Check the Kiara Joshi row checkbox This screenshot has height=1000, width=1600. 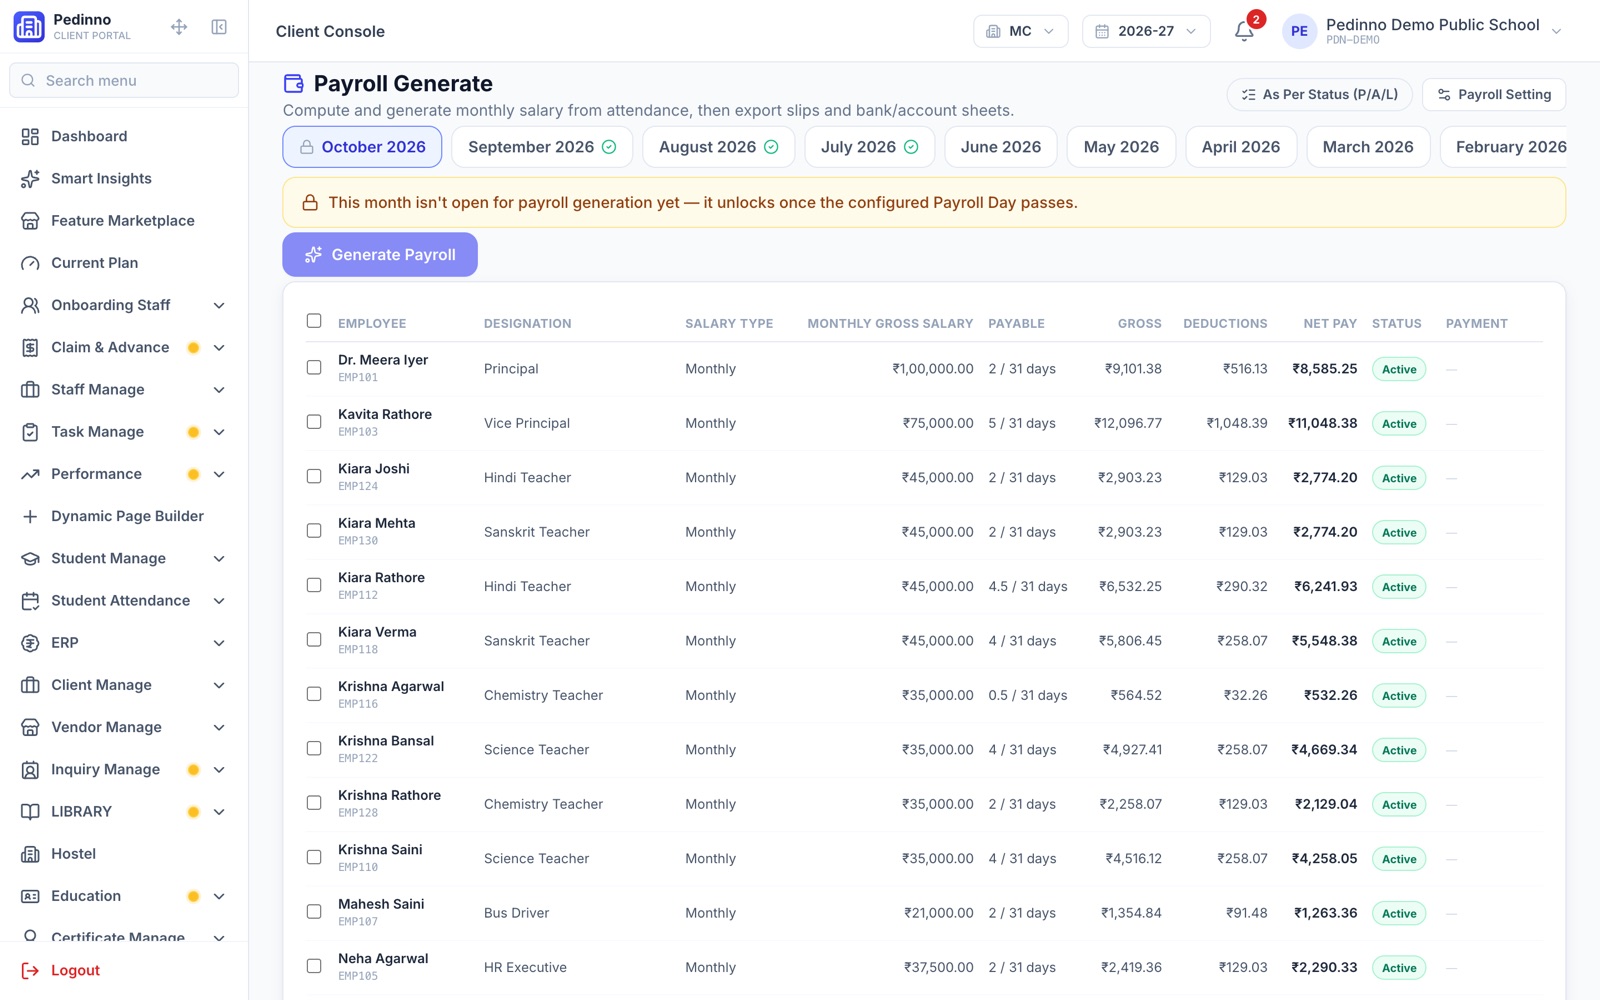tap(314, 476)
